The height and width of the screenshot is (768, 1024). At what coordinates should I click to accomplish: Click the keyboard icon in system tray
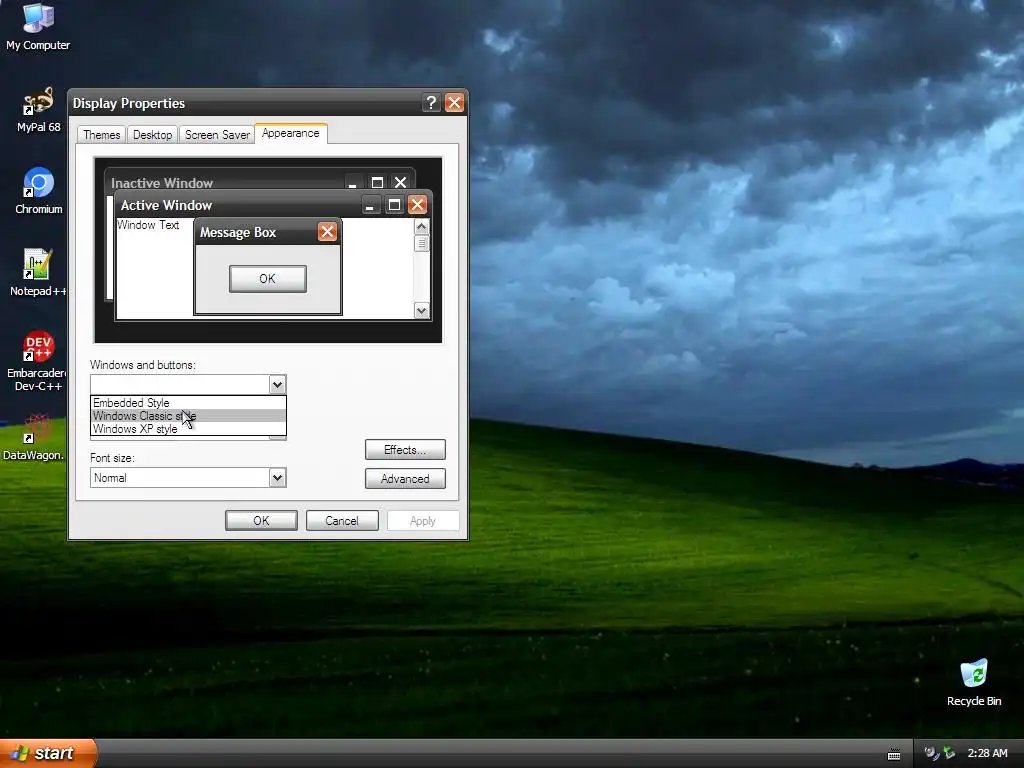tap(894, 754)
